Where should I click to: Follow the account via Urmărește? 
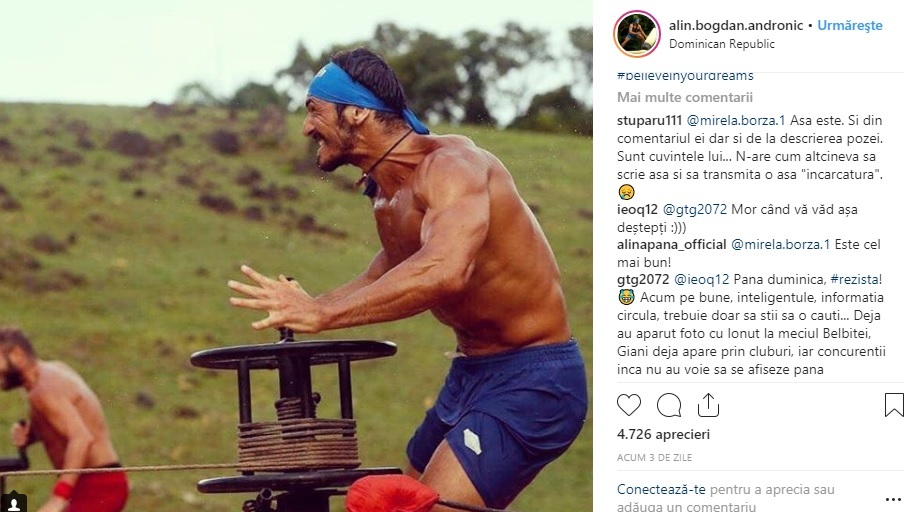point(850,25)
